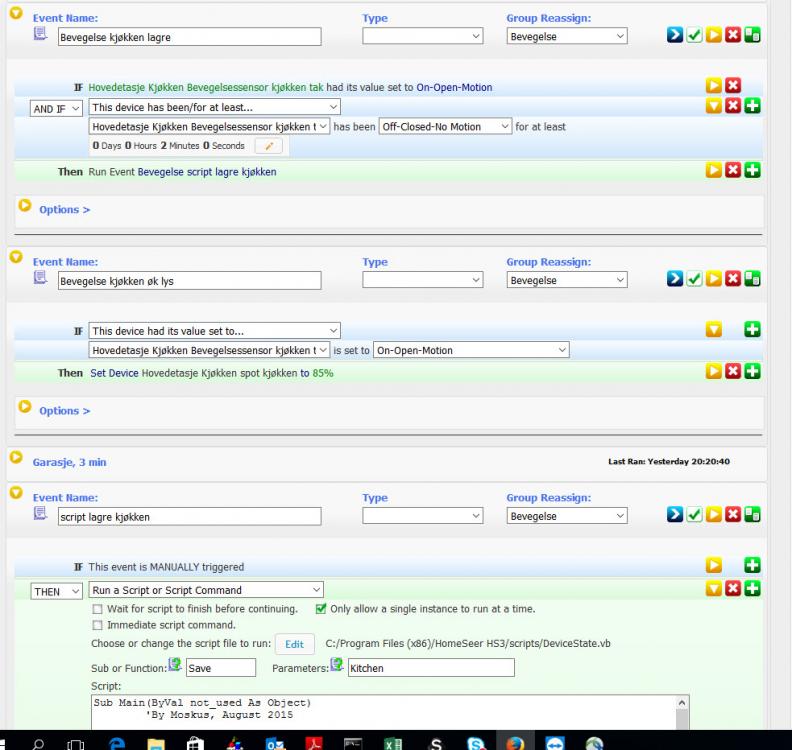Expand Options under 'Bevegelse kjøkken øk lys'
Screen dimensions: 792x750
tap(64, 411)
